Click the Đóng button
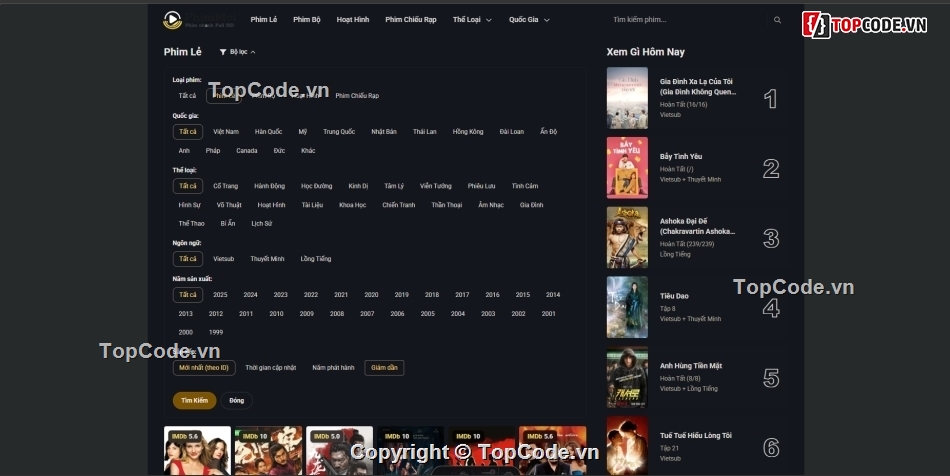The image size is (950, 476). (237, 400)
